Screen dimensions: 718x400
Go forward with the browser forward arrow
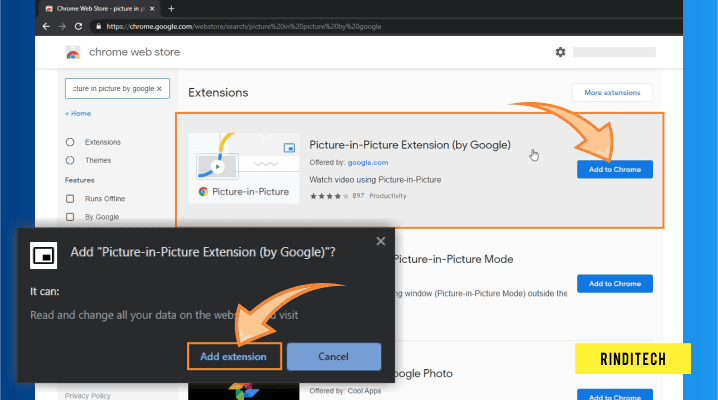coord(62,27)
